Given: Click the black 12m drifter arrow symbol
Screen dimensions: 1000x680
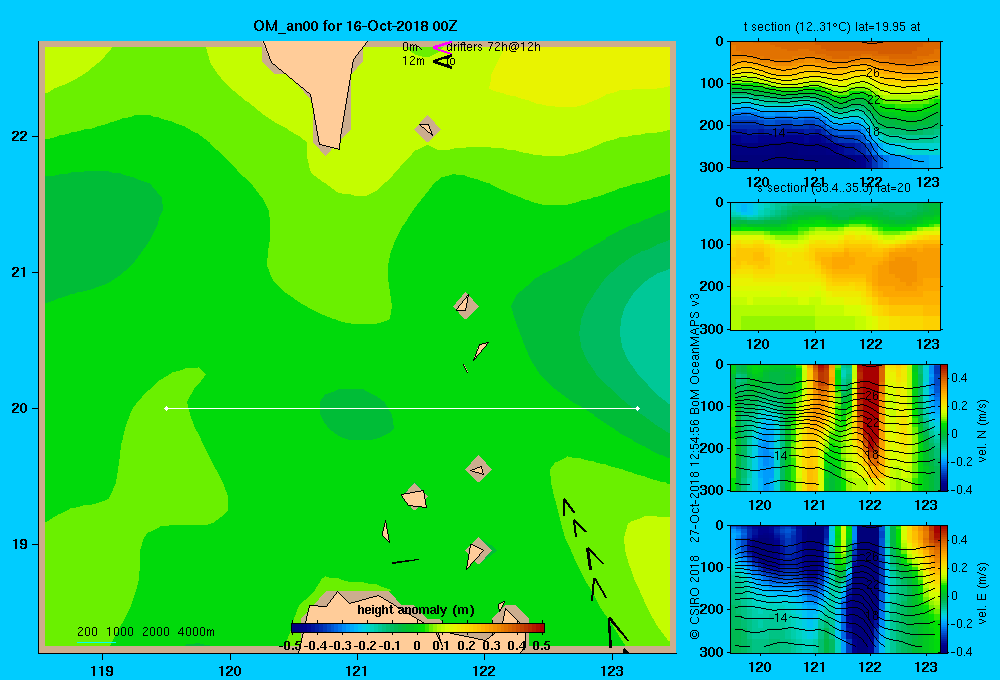Looking at the screenshot, I should click(443, 61).
